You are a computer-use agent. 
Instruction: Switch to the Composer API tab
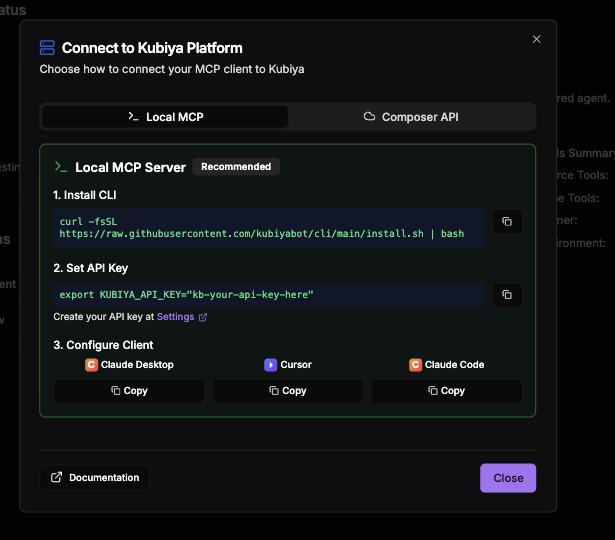(411, 117)
